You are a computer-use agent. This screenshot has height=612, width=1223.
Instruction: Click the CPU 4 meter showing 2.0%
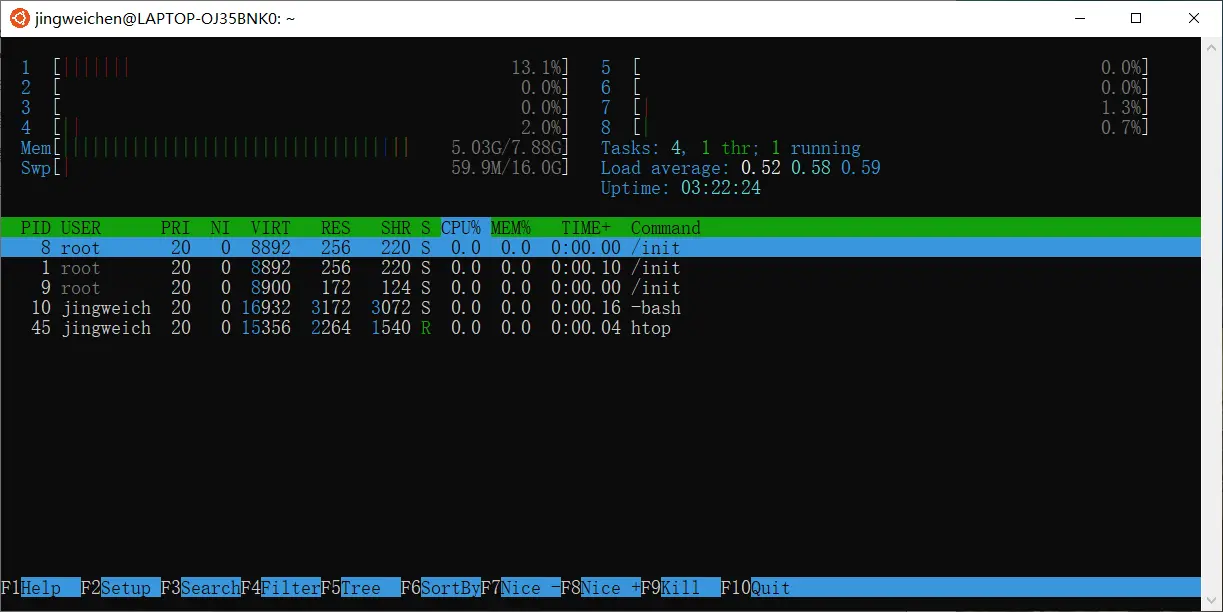point(295,128)
